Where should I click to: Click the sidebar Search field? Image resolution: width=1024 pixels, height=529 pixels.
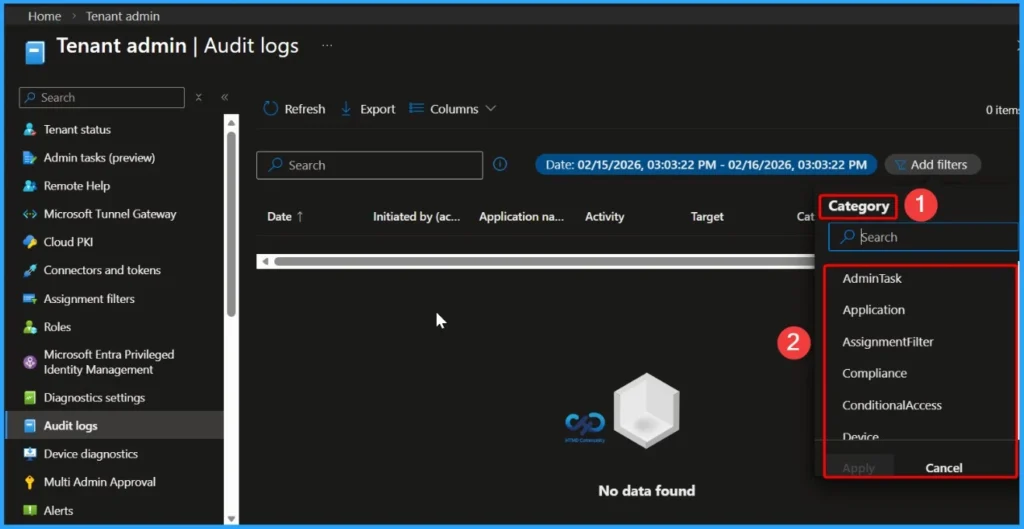[102, 97]
